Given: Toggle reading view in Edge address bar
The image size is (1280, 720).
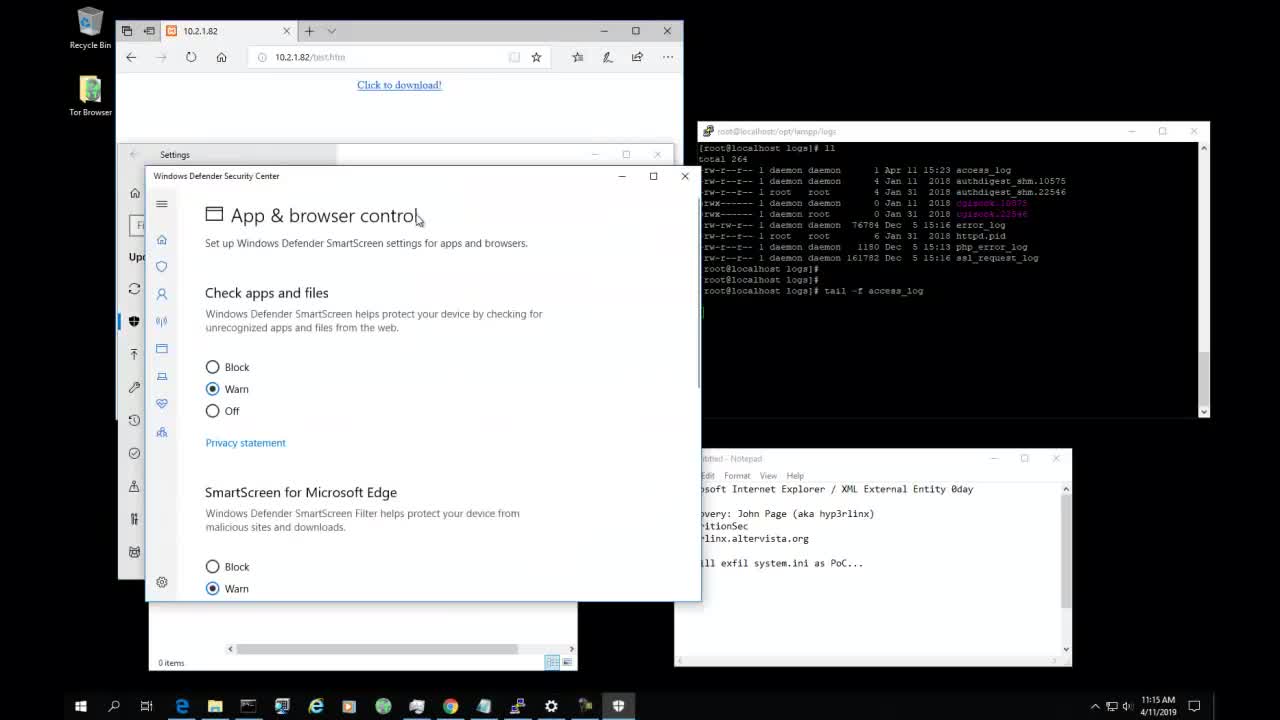Looking at the screenshot, I should click(x=514, y=57).
